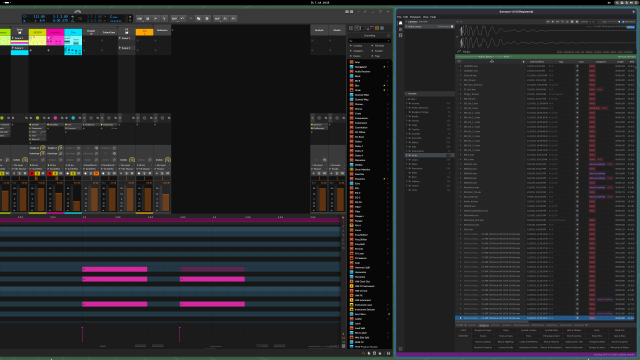
Task: Click the redo arrow in Bitwig's toolbar
Action: point(190,18)
